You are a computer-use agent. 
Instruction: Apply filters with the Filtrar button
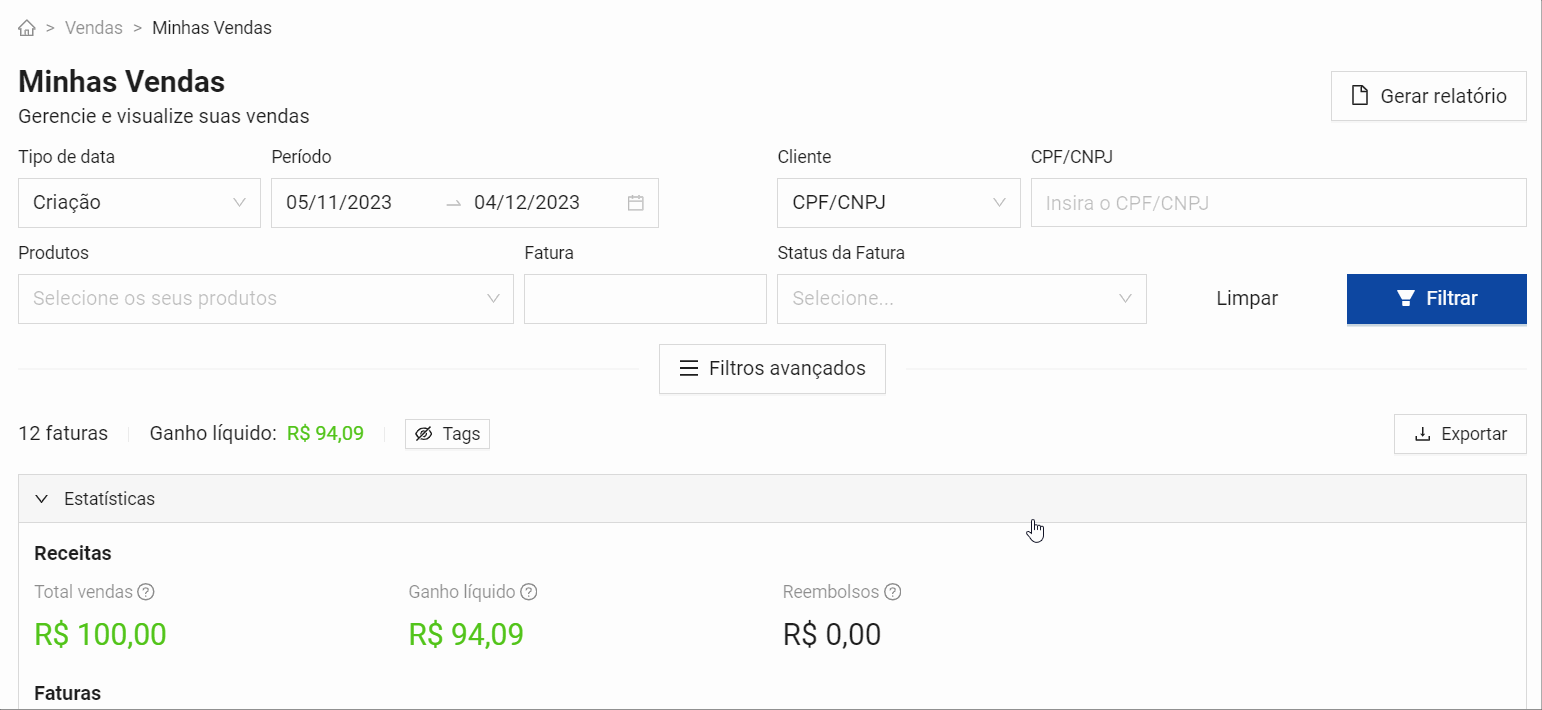[x=1436, y=298]
